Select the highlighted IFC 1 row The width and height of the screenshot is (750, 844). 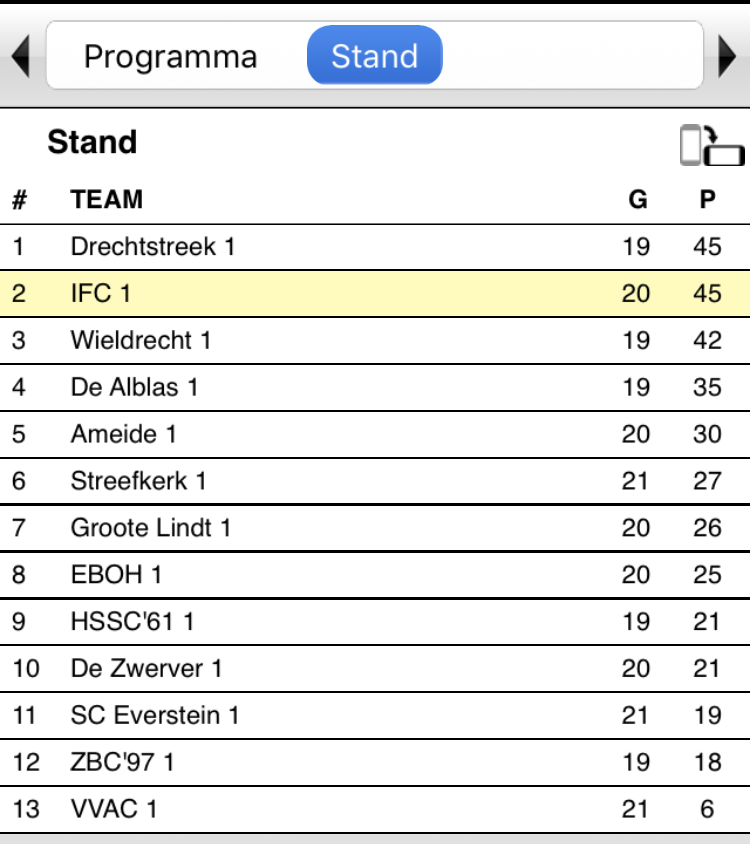click(x=375, y=294)
